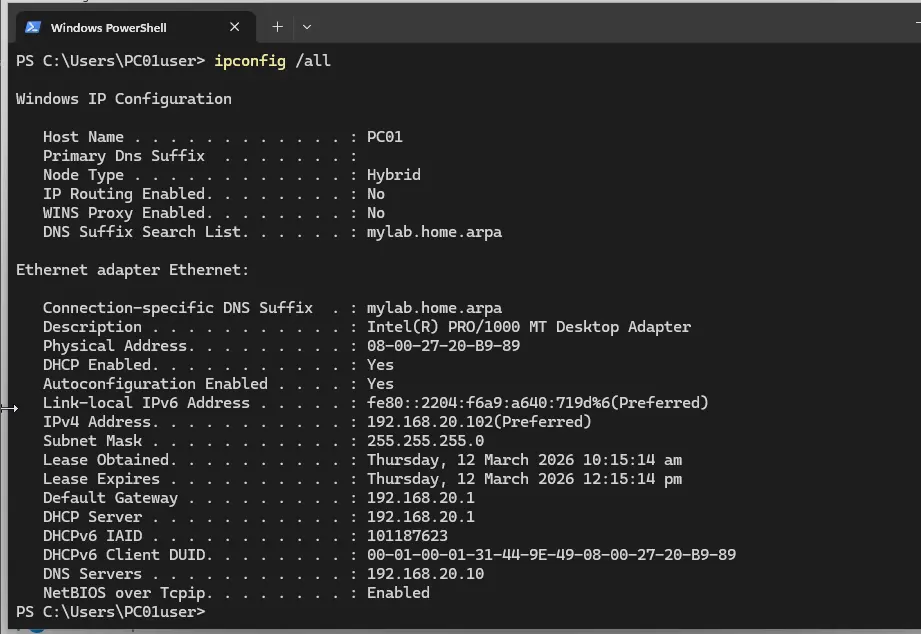Click the 'Ethernet adapter Ethernet:' heading

pyautogui.click(x=132, y=270)
